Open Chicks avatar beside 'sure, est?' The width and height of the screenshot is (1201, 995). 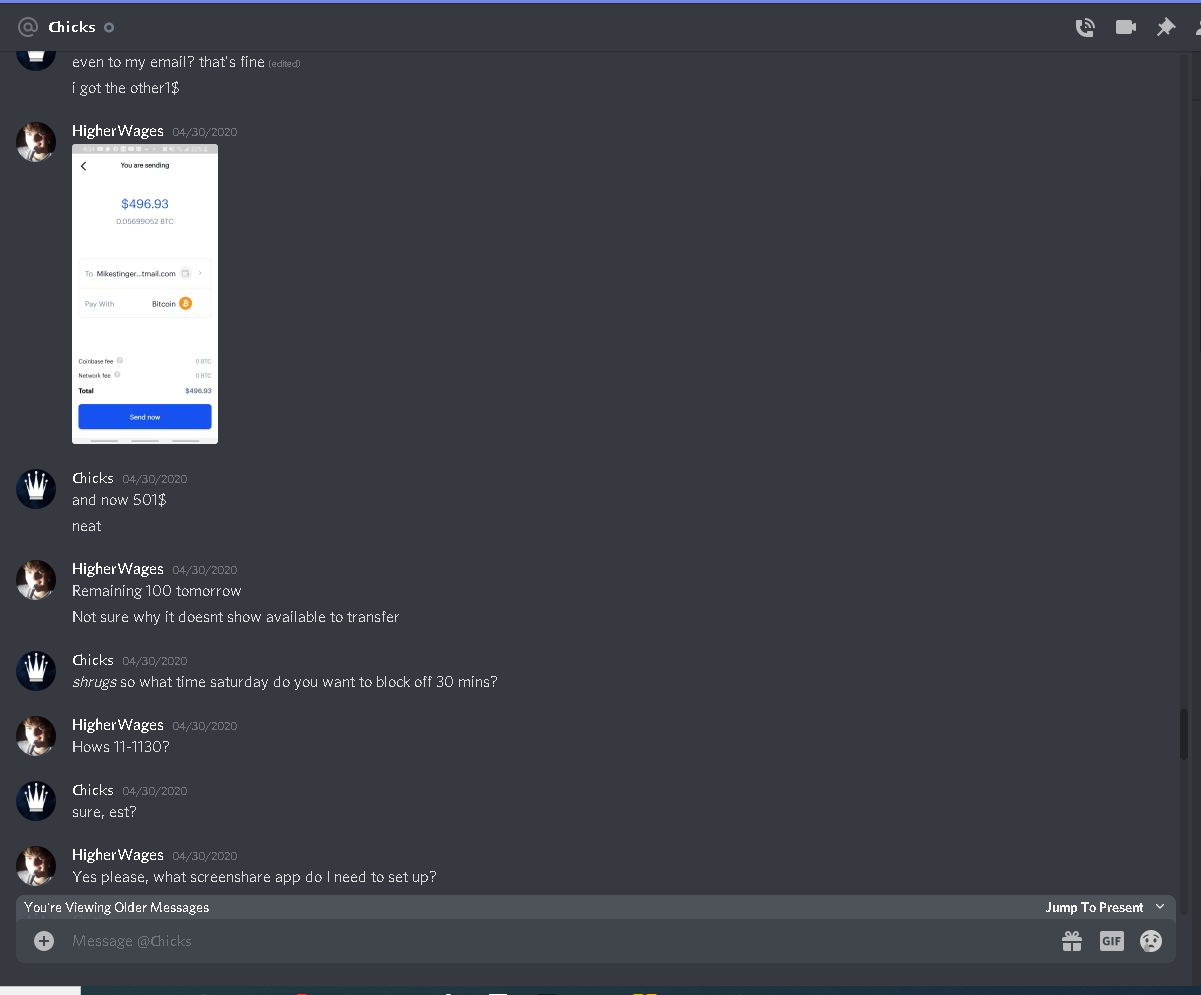pyautogui.click(x=36, y=800)
